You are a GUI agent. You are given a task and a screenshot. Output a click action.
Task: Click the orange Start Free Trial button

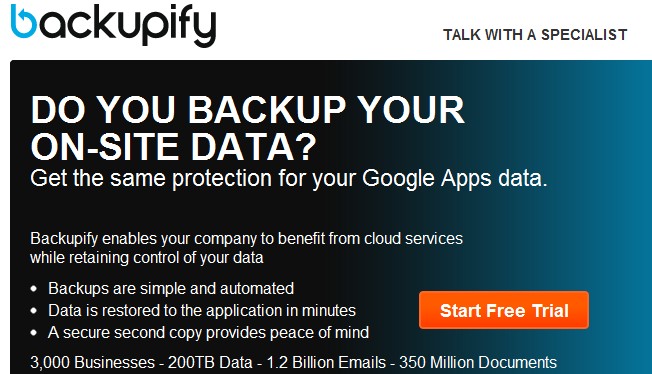pos(504,310)
